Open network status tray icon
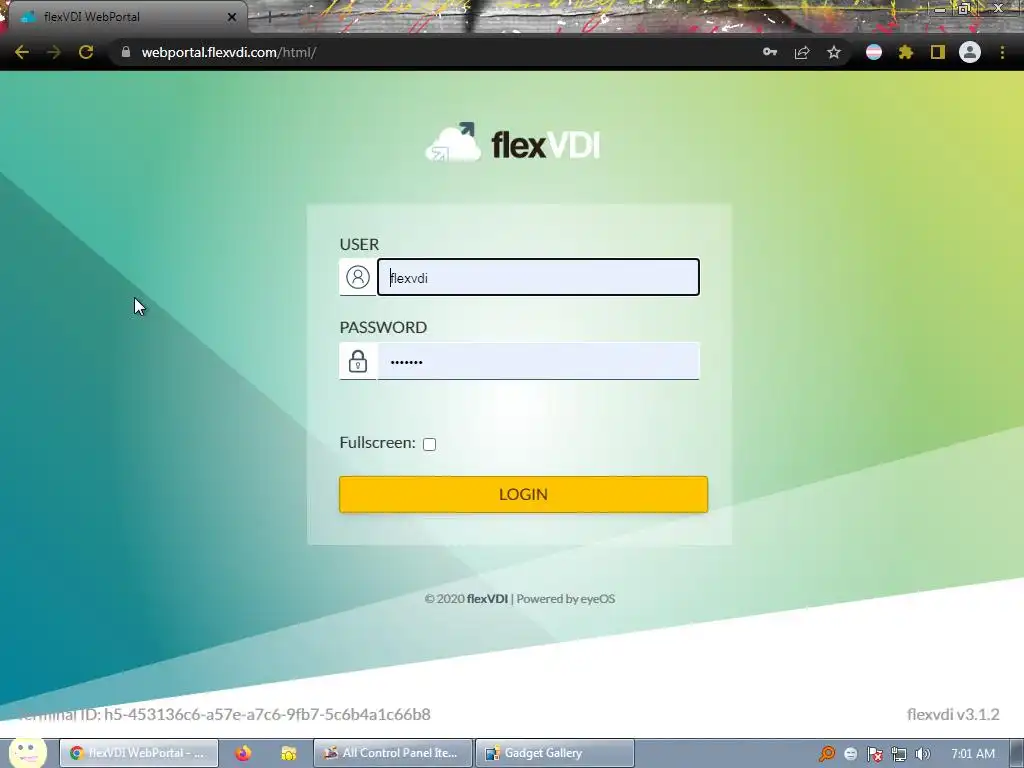The height and width of the screenshot is (768, 1024). [x=899, y=754]
